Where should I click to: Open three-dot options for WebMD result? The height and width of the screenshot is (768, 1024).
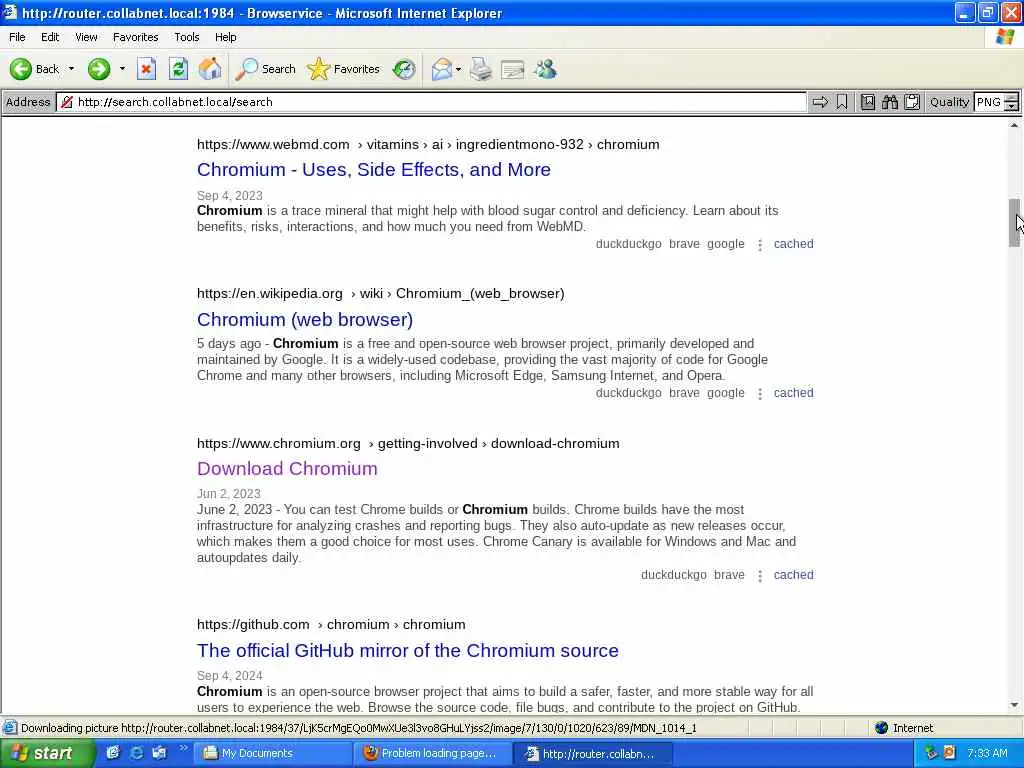click(760, 245)
